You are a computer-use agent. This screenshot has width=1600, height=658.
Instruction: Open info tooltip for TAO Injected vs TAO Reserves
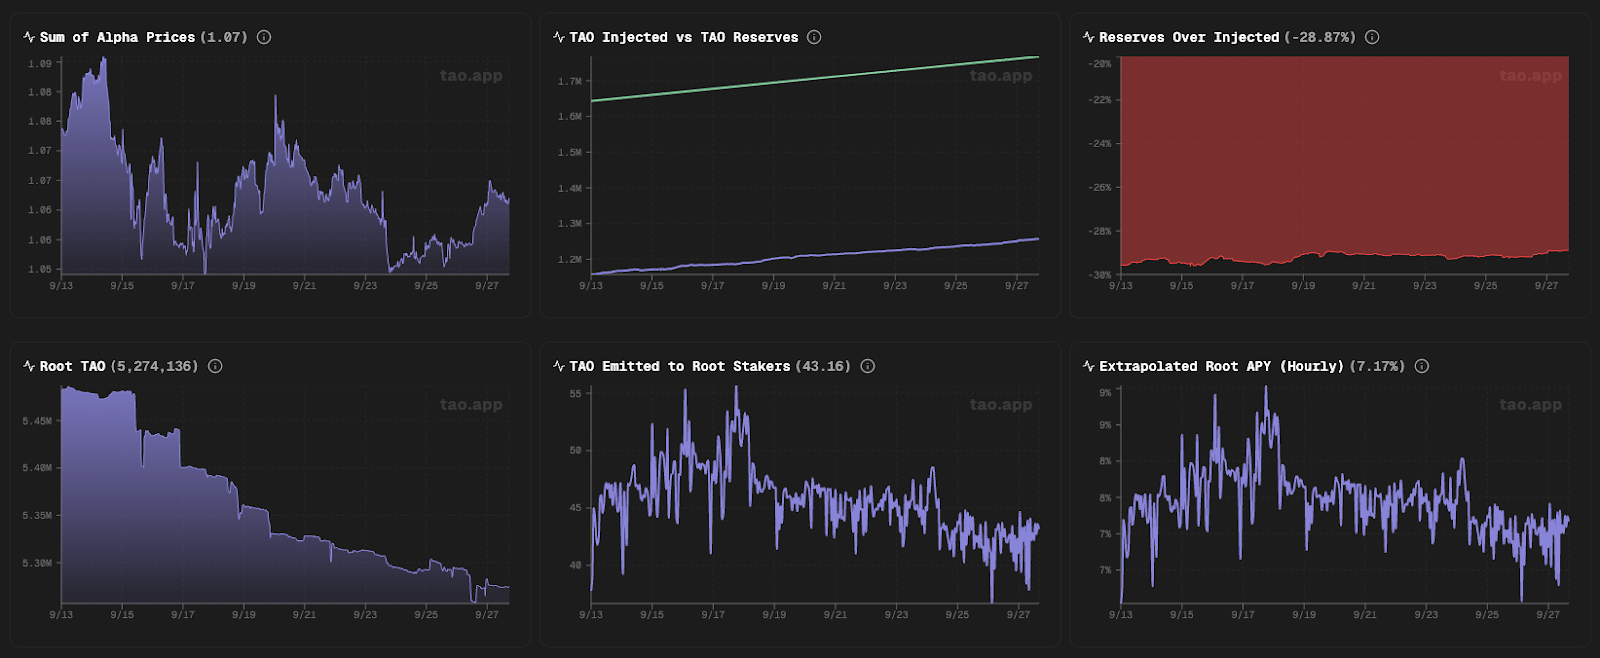(x=814, y=37)
